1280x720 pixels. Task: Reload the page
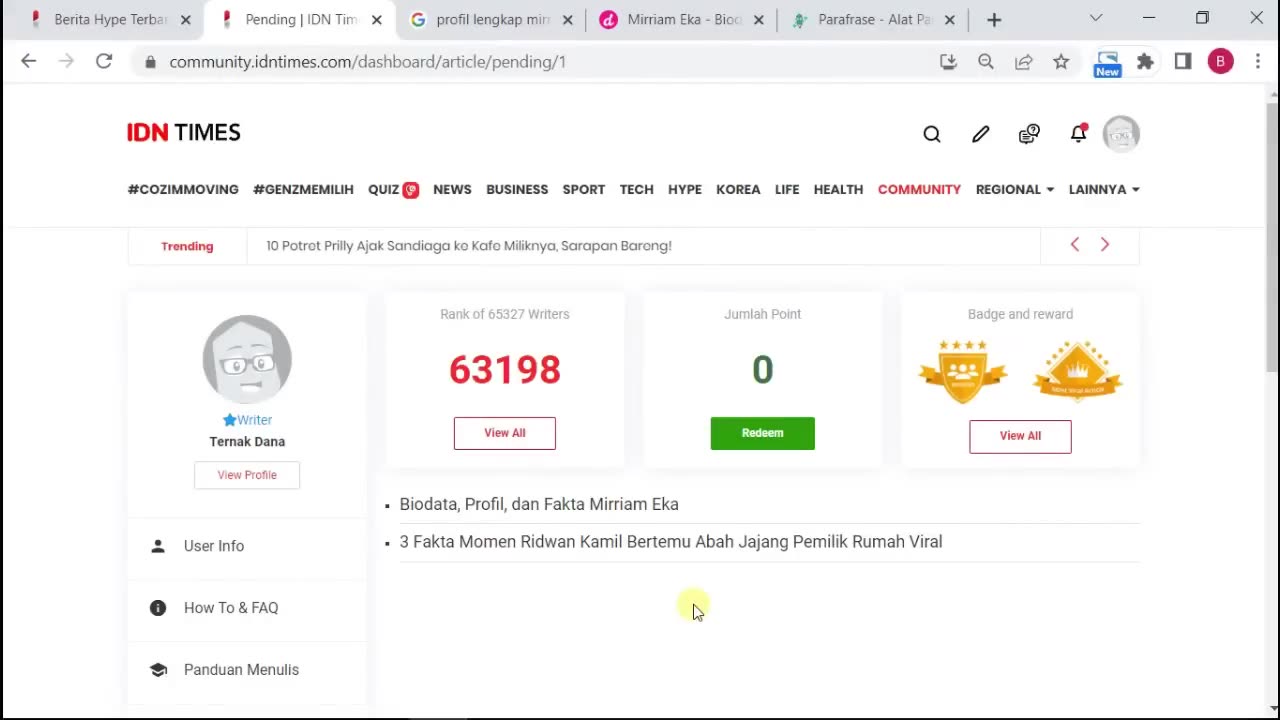(104, 61)
